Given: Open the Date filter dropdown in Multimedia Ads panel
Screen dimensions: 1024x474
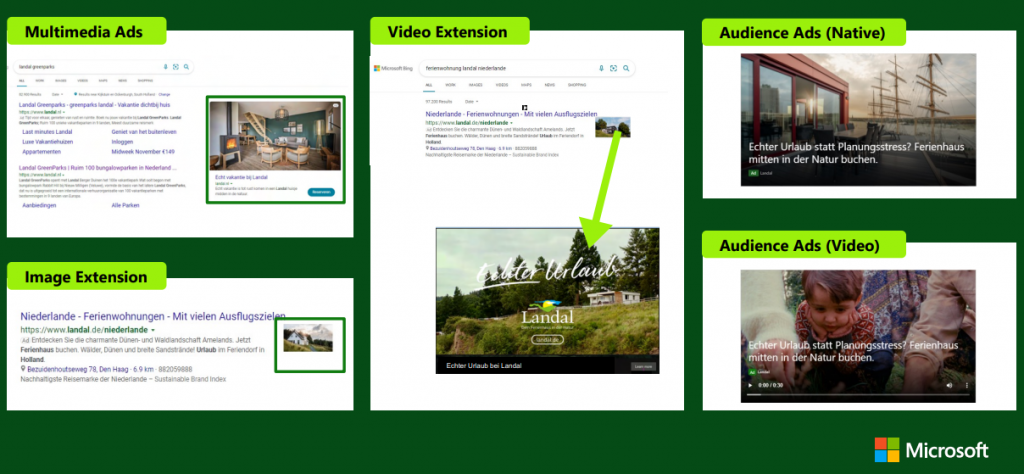Looking at the screenshot, I should coord(57,95).
